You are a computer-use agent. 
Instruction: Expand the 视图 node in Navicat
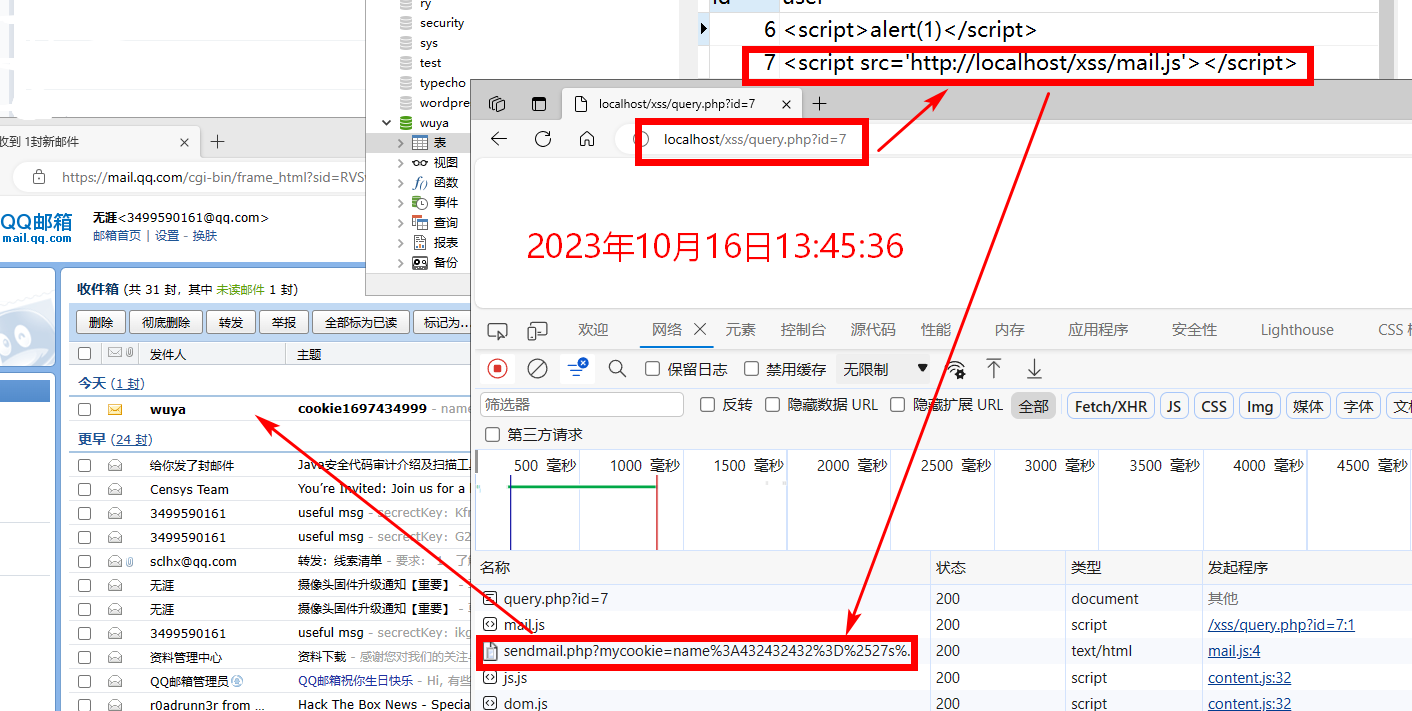[401, 163]
